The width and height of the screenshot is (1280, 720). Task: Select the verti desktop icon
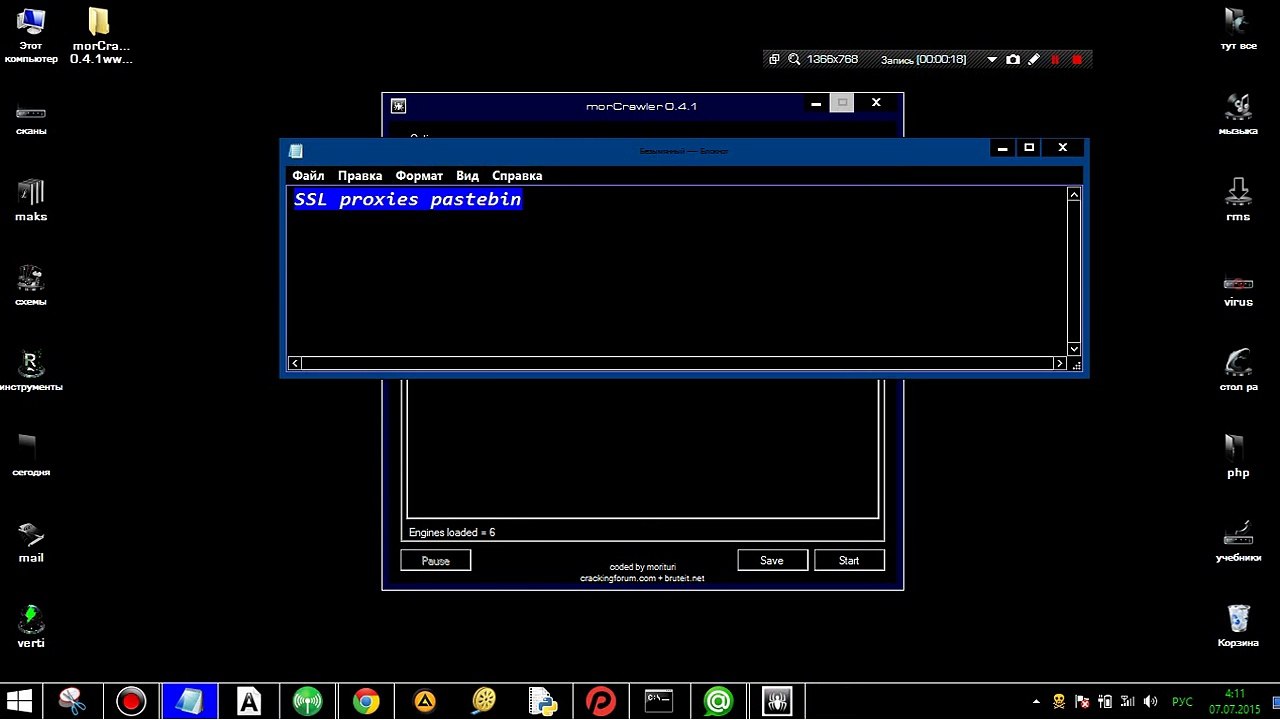click(x=31, y=626)
